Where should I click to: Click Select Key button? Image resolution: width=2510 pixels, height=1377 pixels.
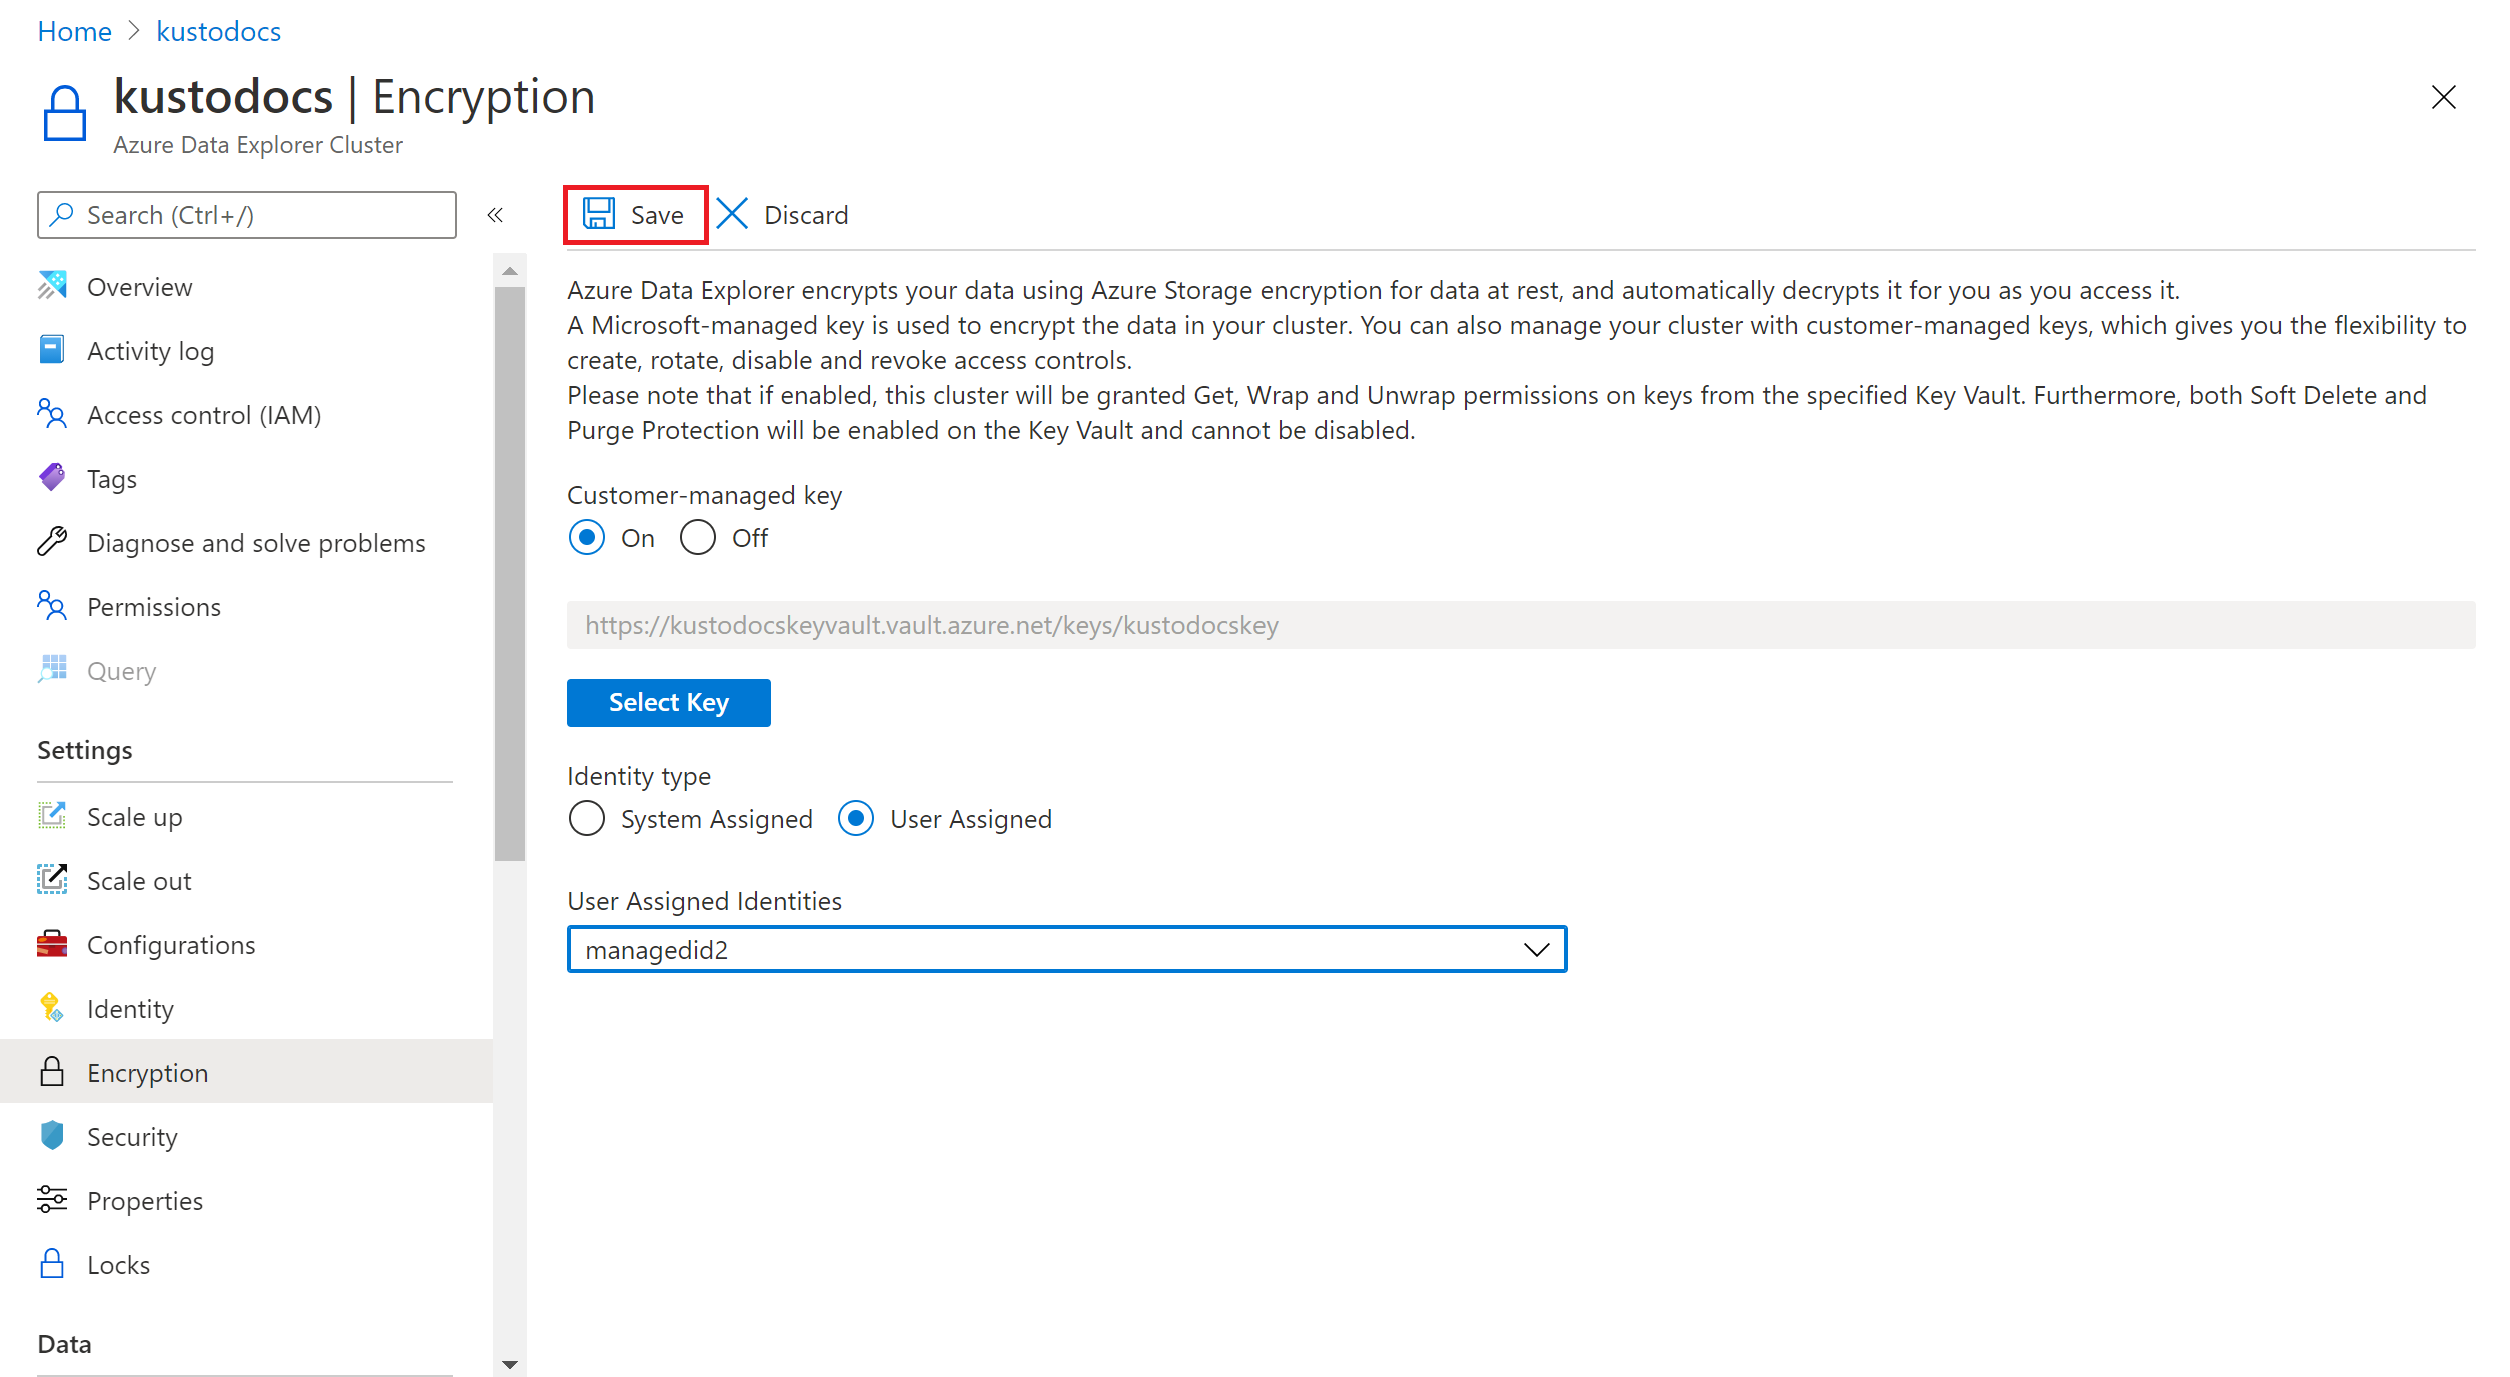[669, 702]
